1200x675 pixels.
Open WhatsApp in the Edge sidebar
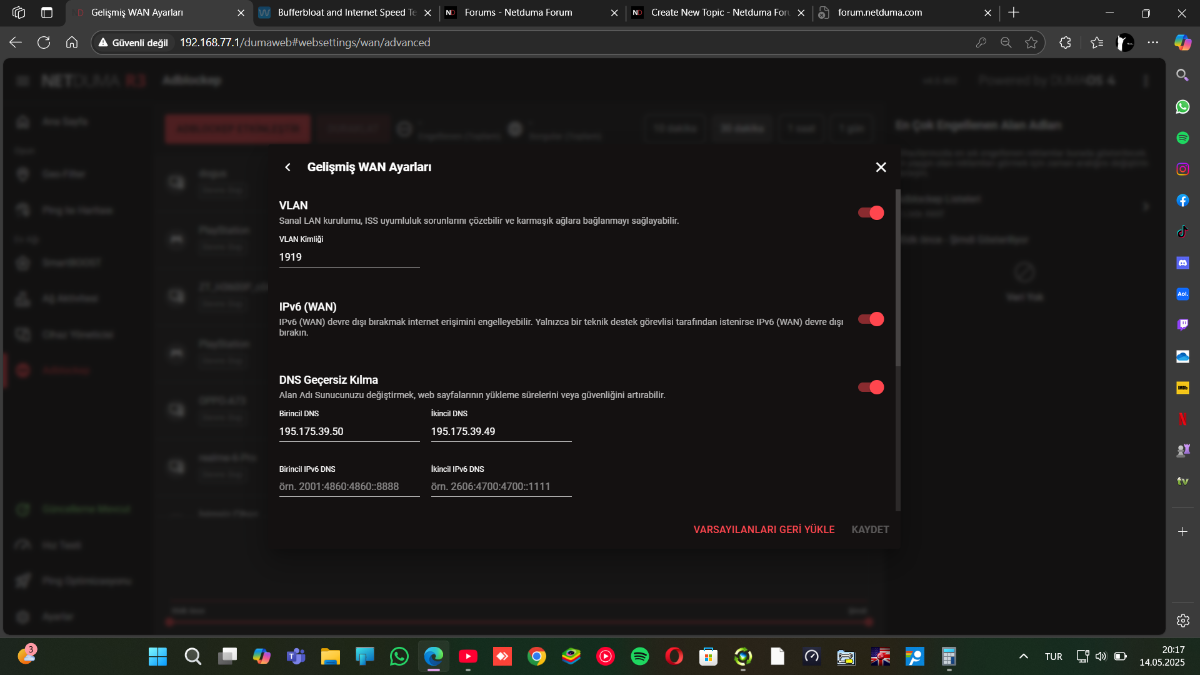click(x=1183, y=106)
